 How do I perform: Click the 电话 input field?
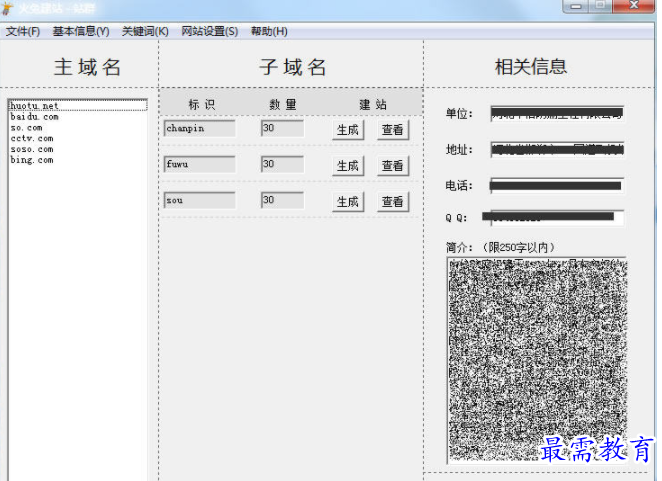tap(557, 185)
